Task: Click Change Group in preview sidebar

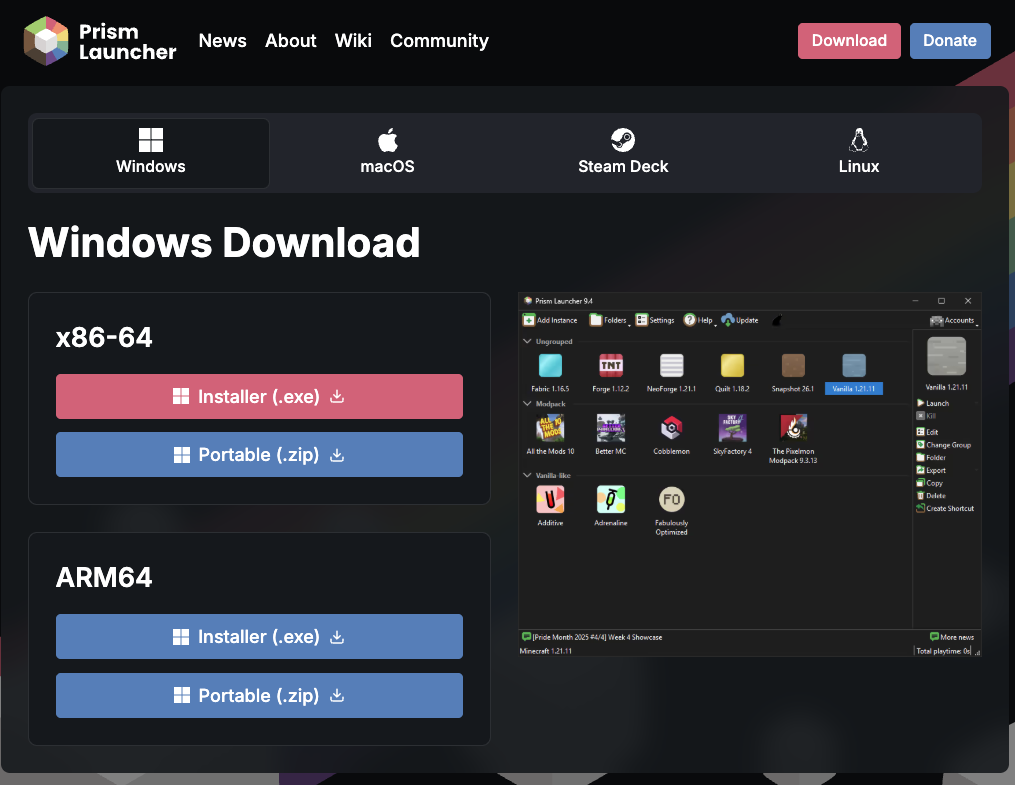Action: point(944,445)
